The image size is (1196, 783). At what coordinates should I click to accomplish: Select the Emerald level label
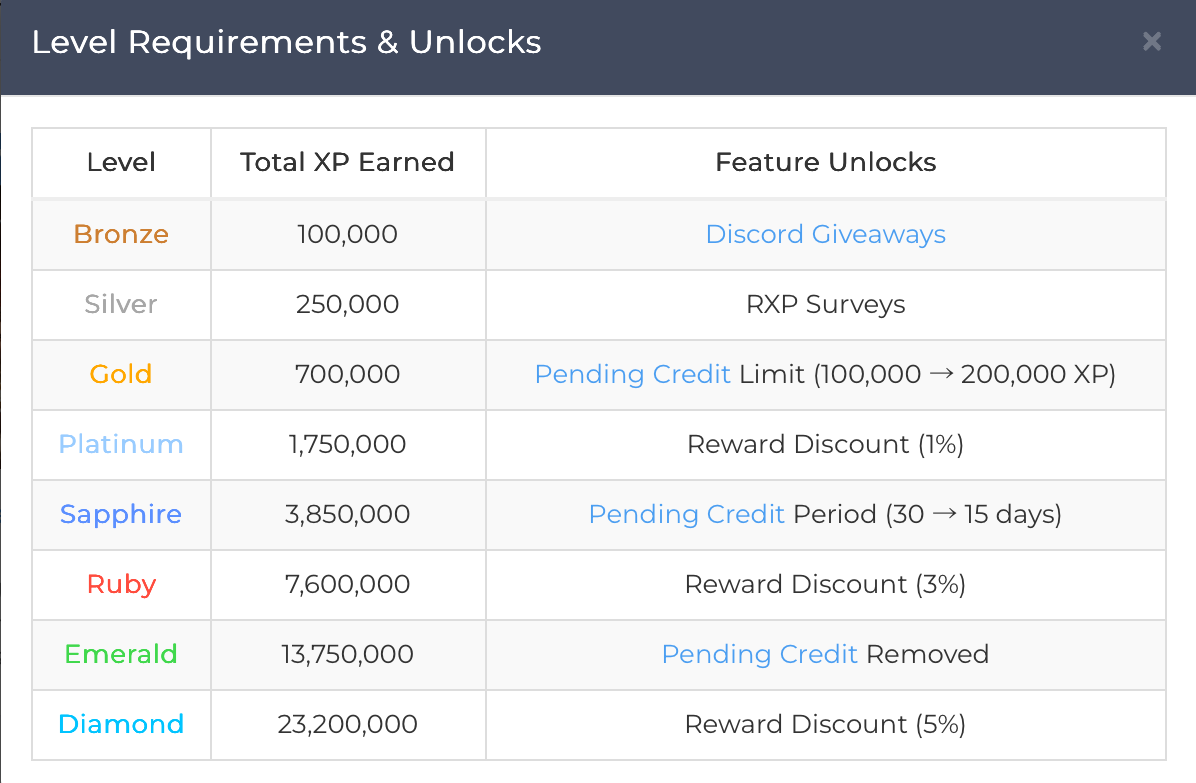[x=120, y=654]
